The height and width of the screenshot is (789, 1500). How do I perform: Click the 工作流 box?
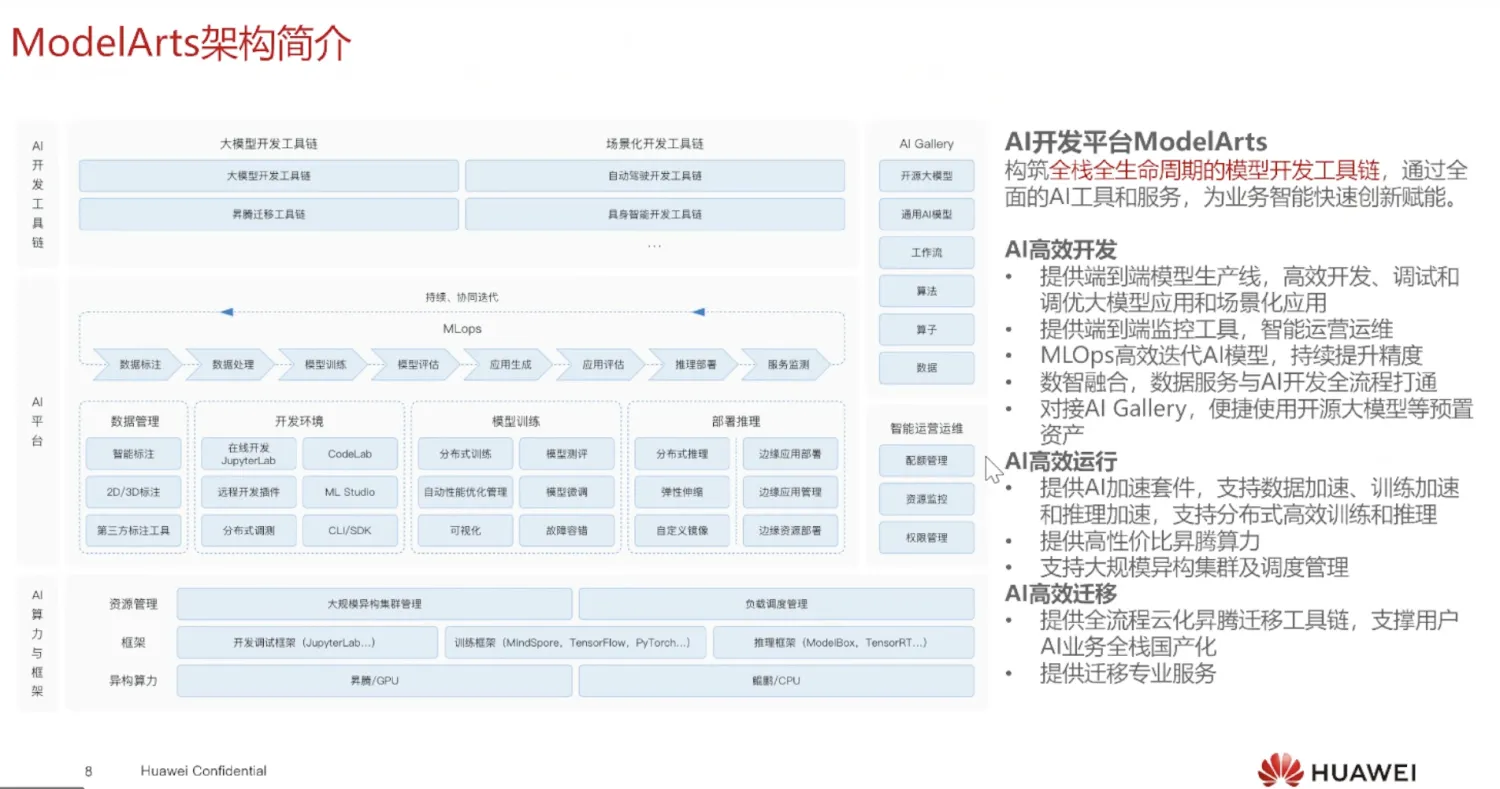click(x=927, y=253)
